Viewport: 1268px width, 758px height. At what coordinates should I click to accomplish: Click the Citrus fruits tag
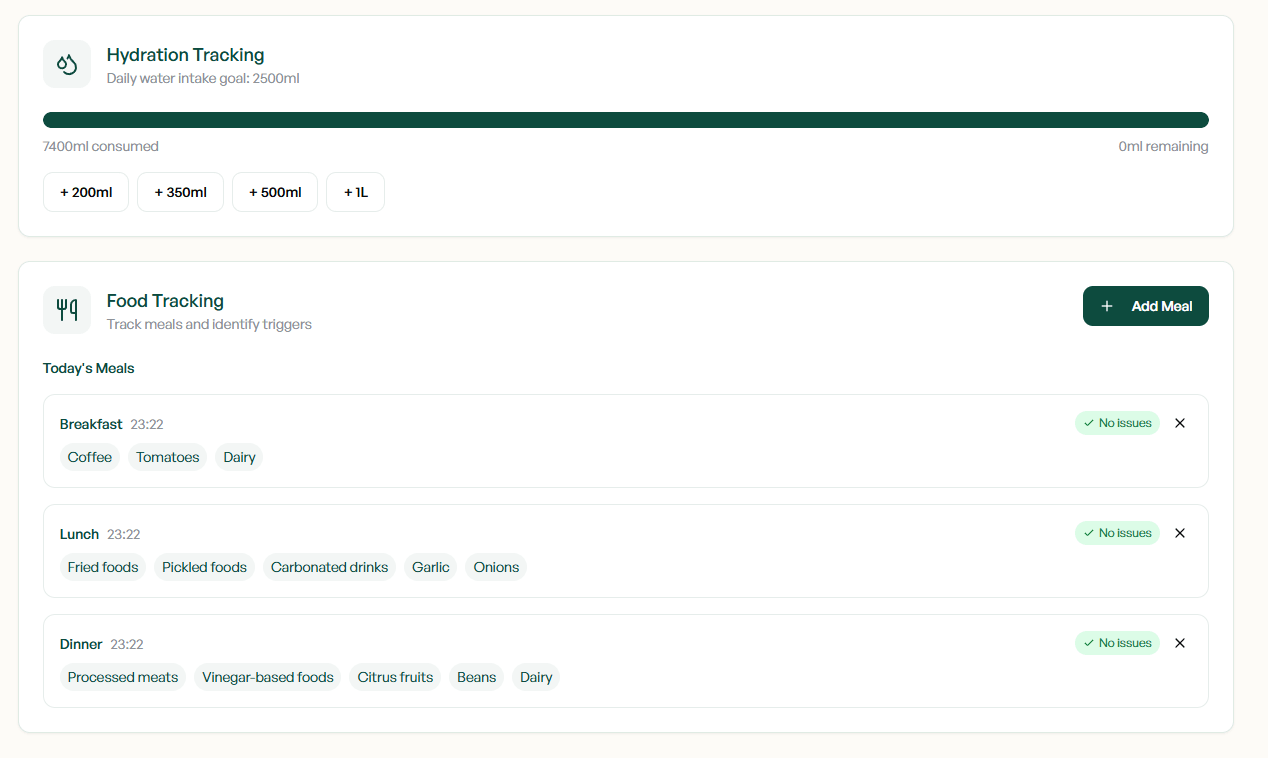pos(395,677)
